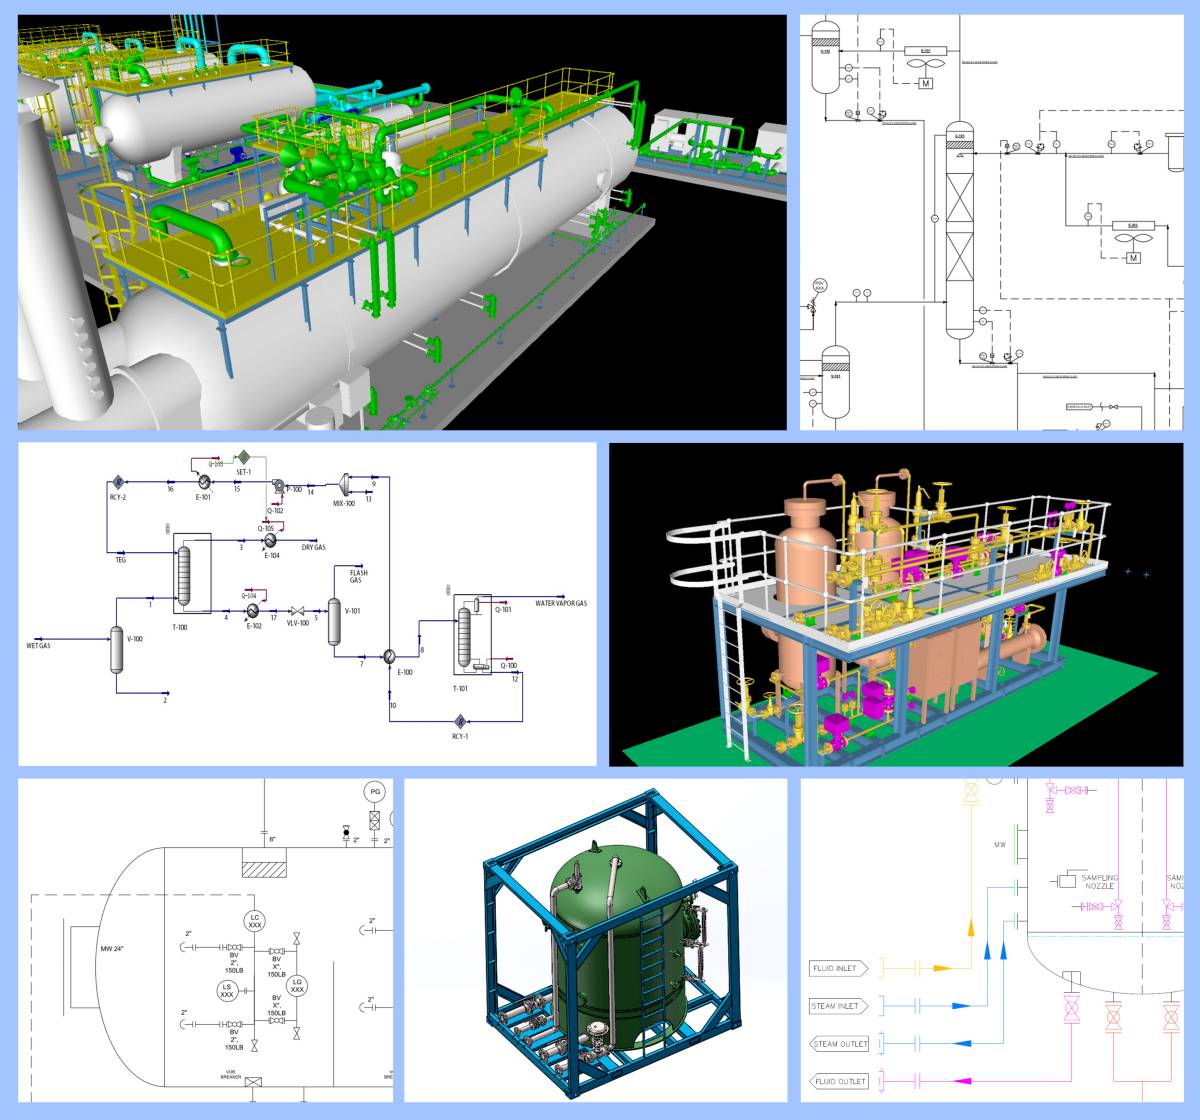Click the 6" nozzle size label
Screen dimensions: 1200x1120
coord(273,839)
